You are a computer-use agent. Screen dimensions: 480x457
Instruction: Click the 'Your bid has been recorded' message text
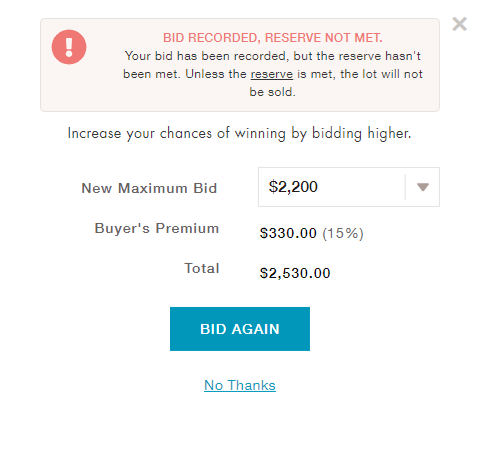[x=273, y=74]
